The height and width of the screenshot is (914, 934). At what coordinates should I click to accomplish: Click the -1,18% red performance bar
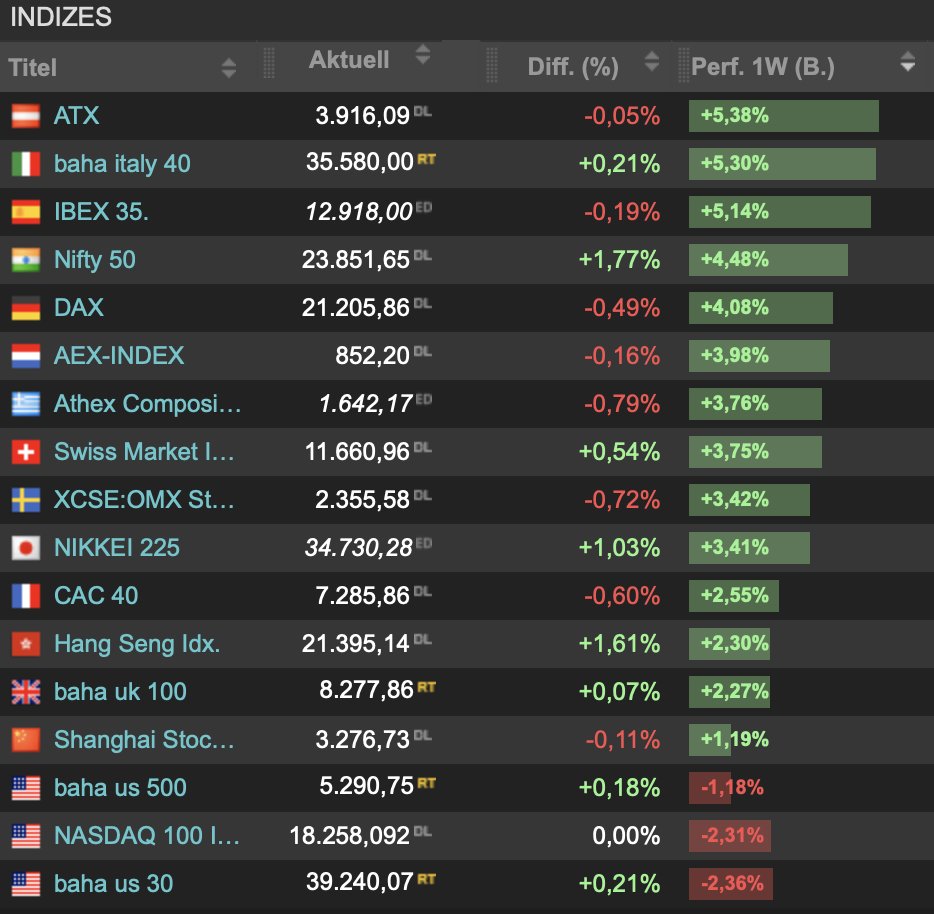click(710, 788)
